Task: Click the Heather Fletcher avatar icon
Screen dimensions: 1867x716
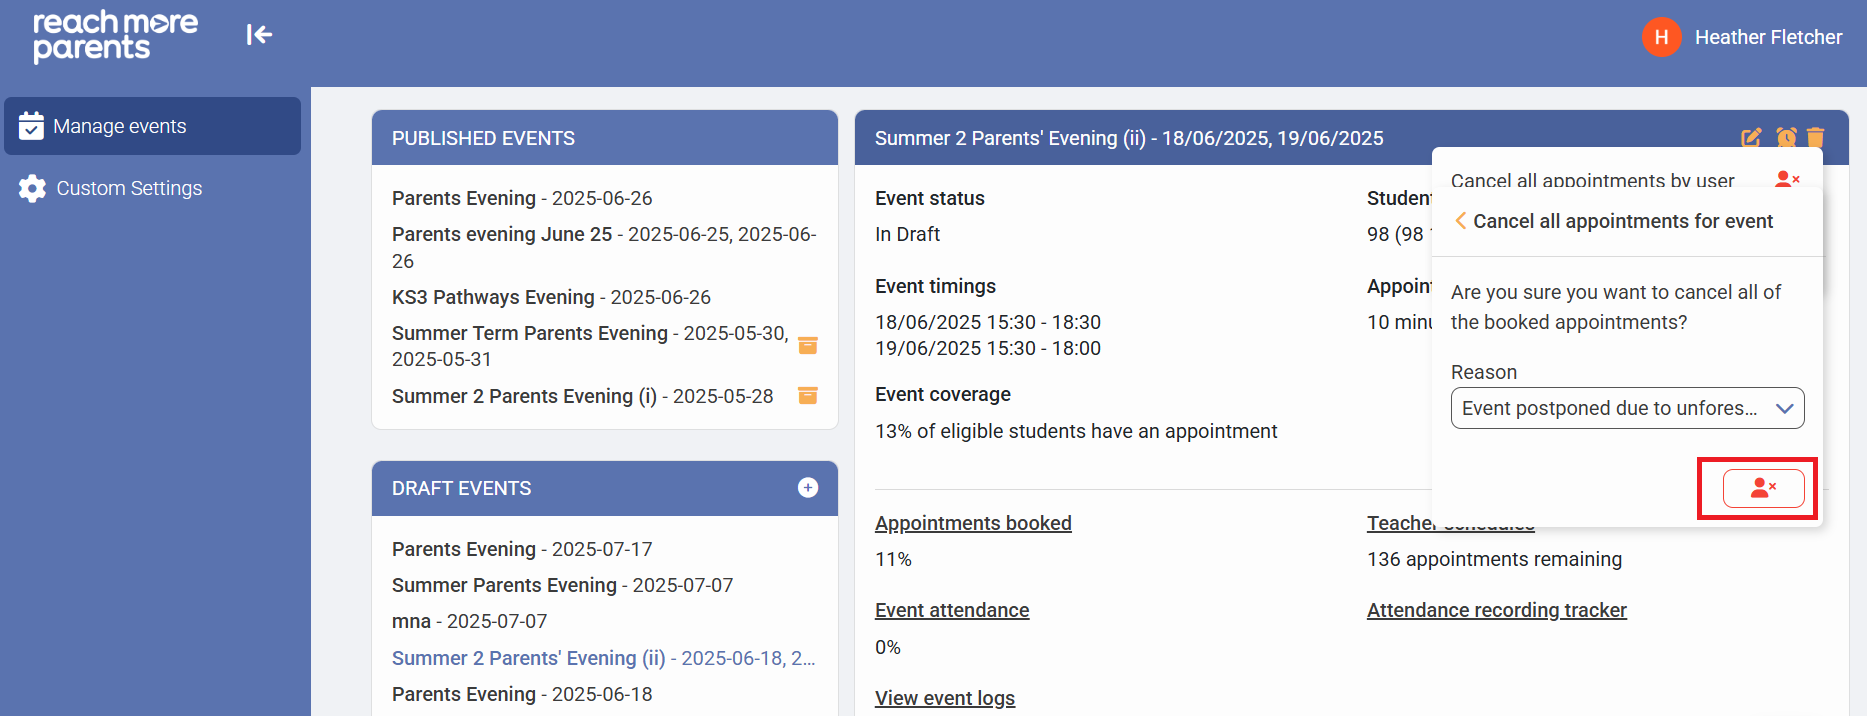Action: tap(1661, 37)
